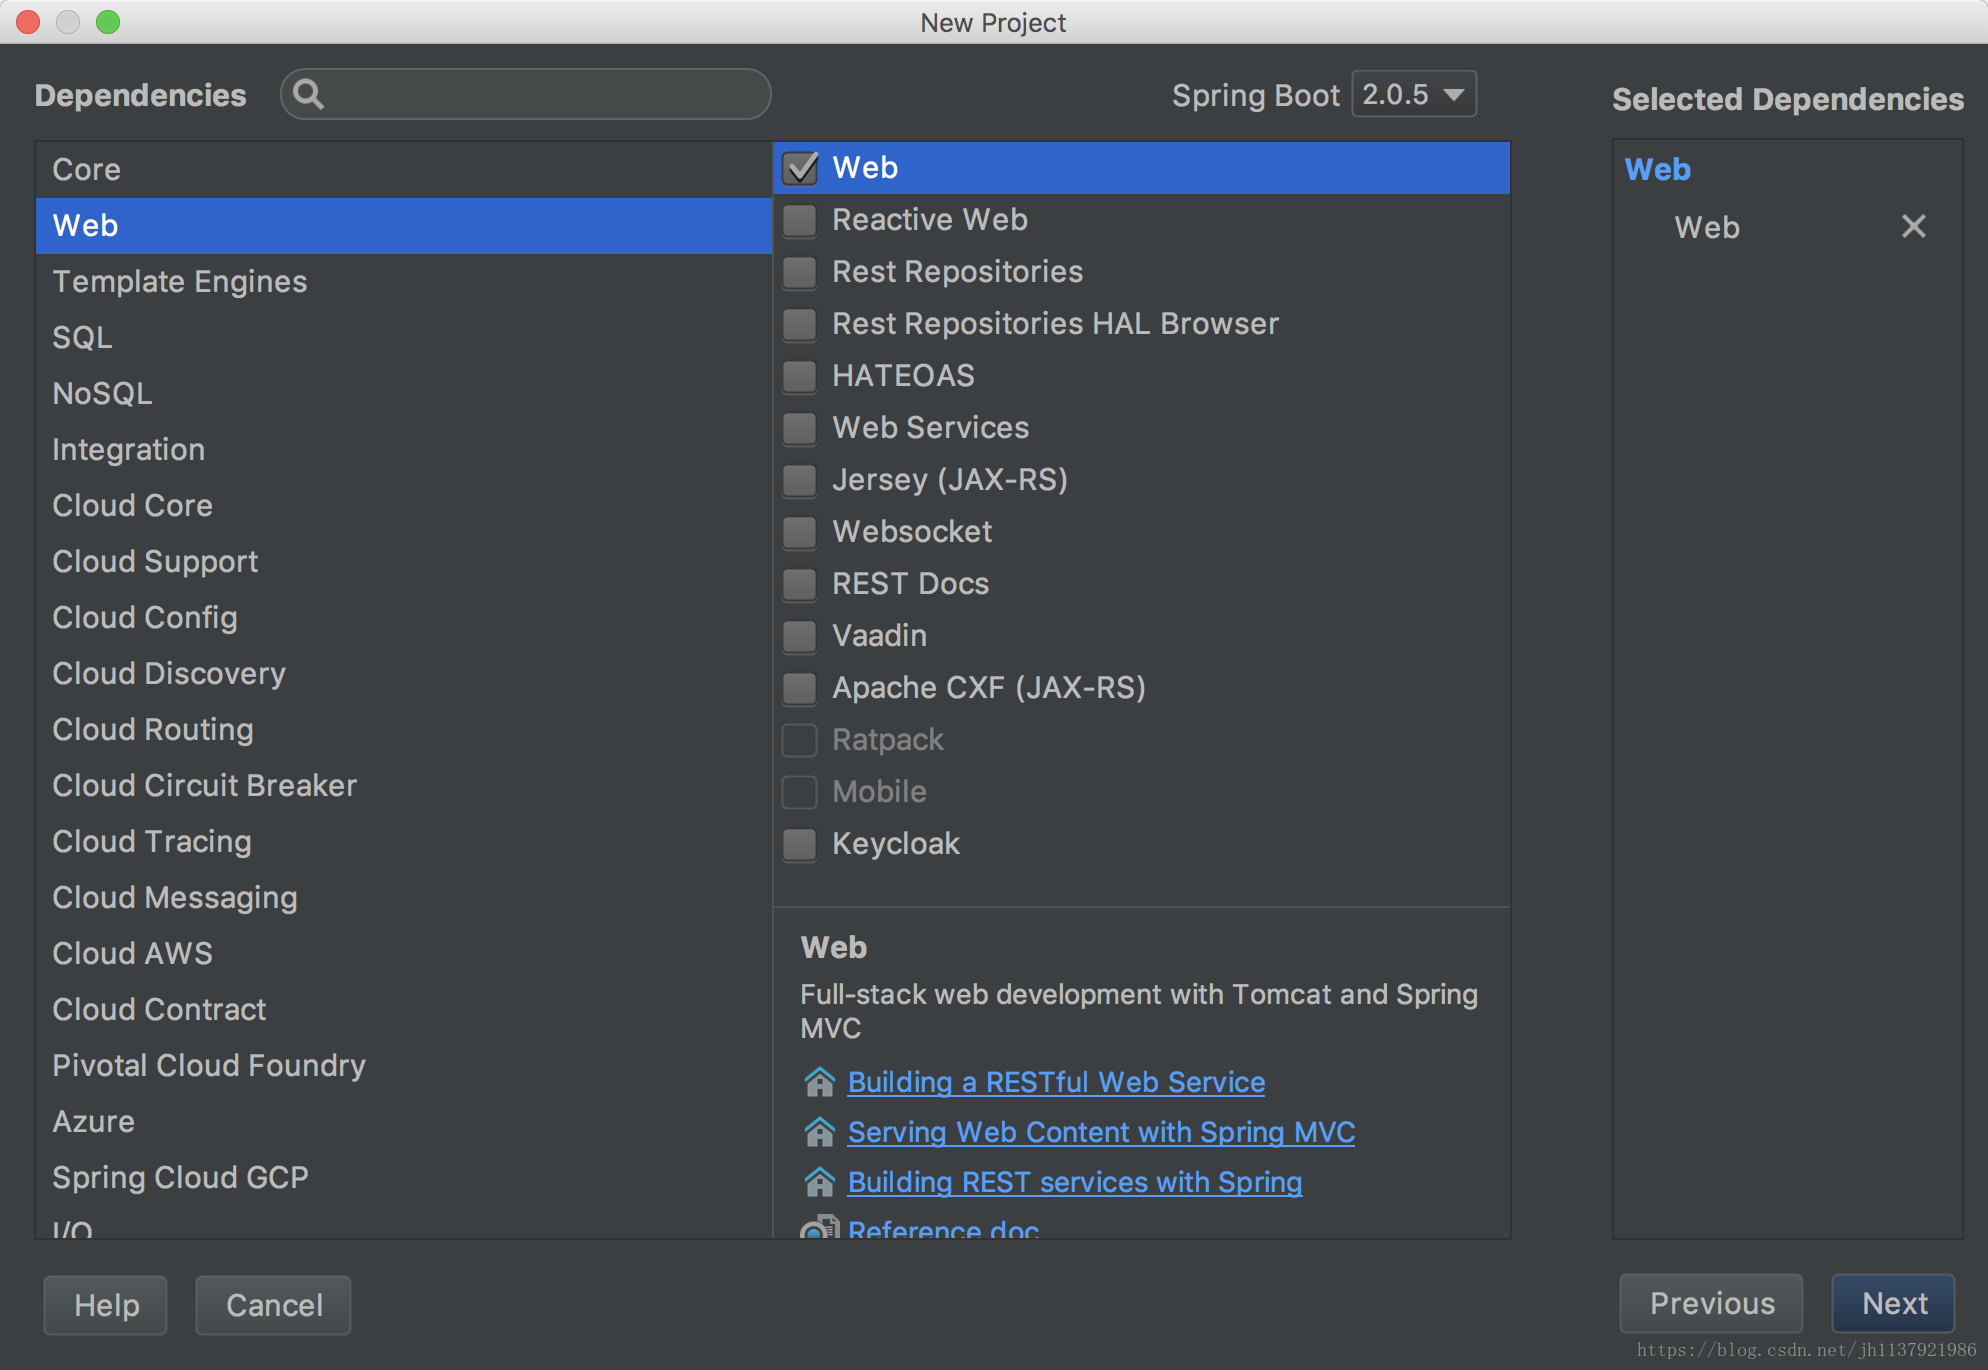Viewport: 1988px width, 1370px height.
Task: Select the Integration category
Action: click(404, 450)
